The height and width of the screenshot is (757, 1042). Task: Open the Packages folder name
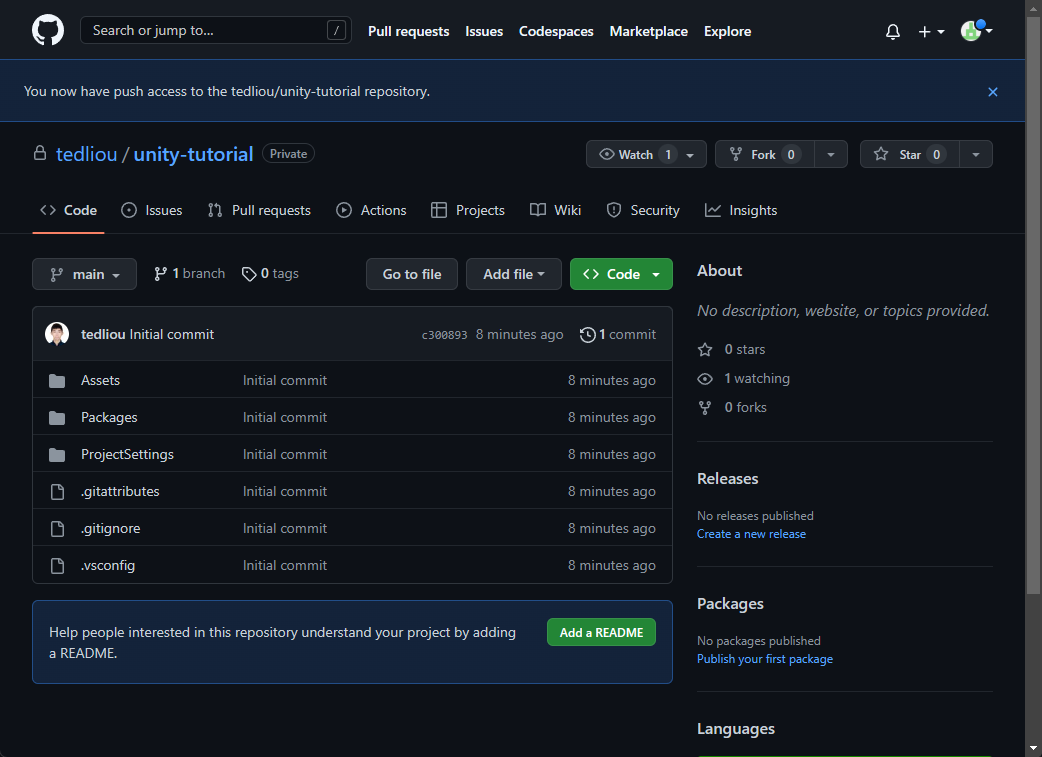click(109, 418)
